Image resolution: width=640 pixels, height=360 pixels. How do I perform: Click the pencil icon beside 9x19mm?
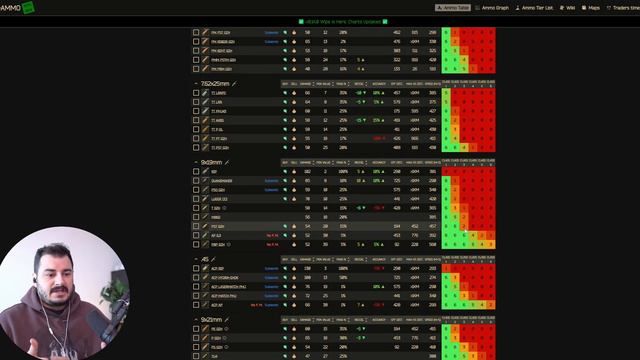(227, 162)
